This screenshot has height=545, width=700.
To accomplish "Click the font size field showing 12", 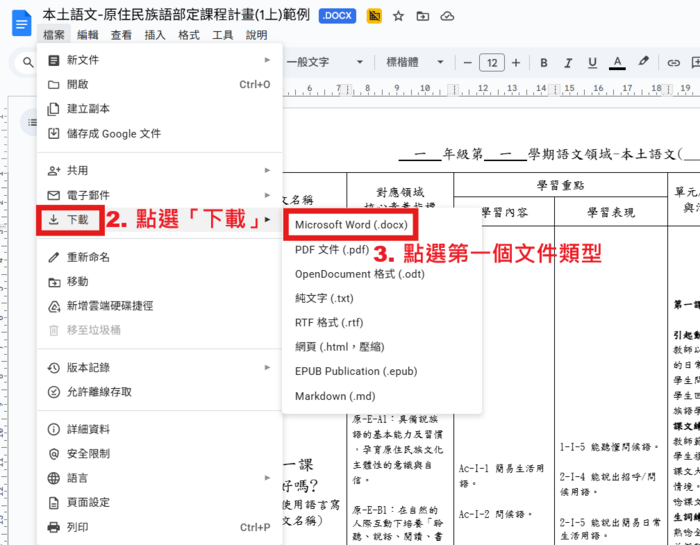I will click(492, 63).
